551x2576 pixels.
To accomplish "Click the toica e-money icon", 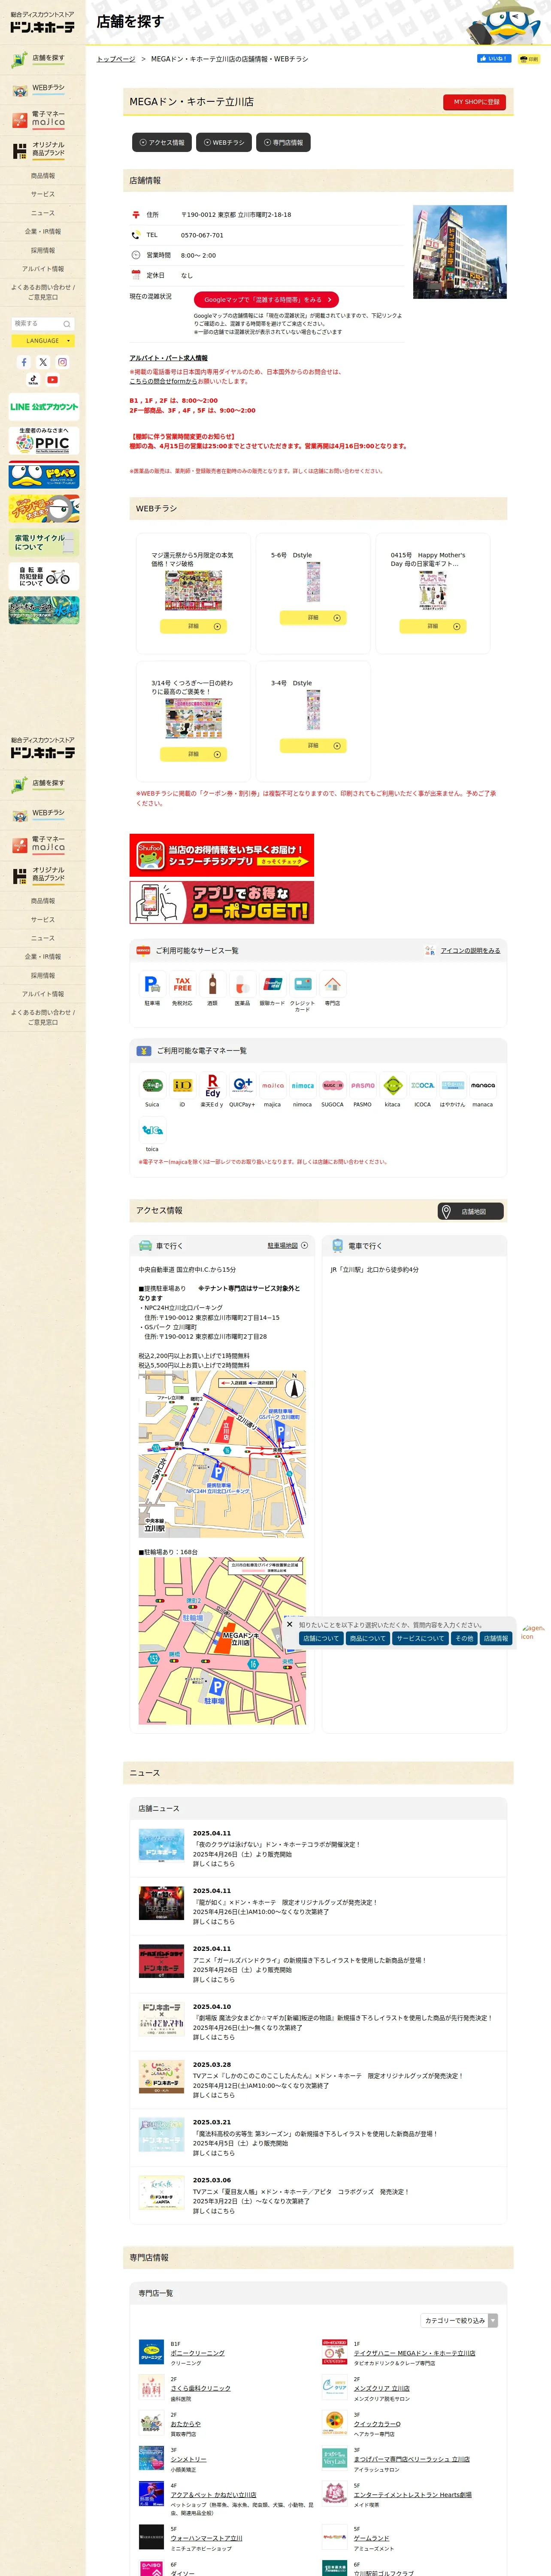I will (x=152, y=1130).
